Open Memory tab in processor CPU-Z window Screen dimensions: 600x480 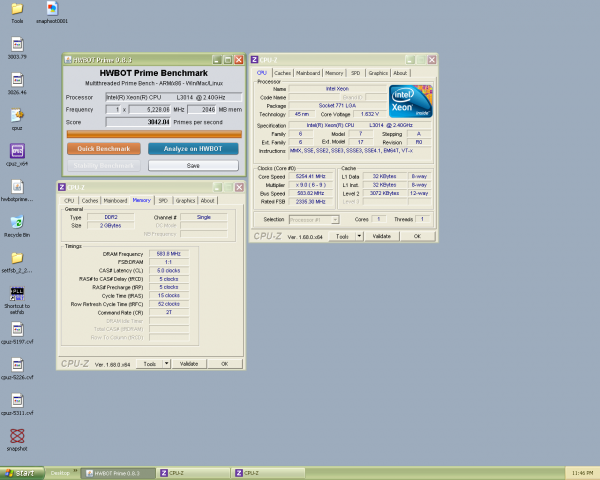[x=334, y=73]
